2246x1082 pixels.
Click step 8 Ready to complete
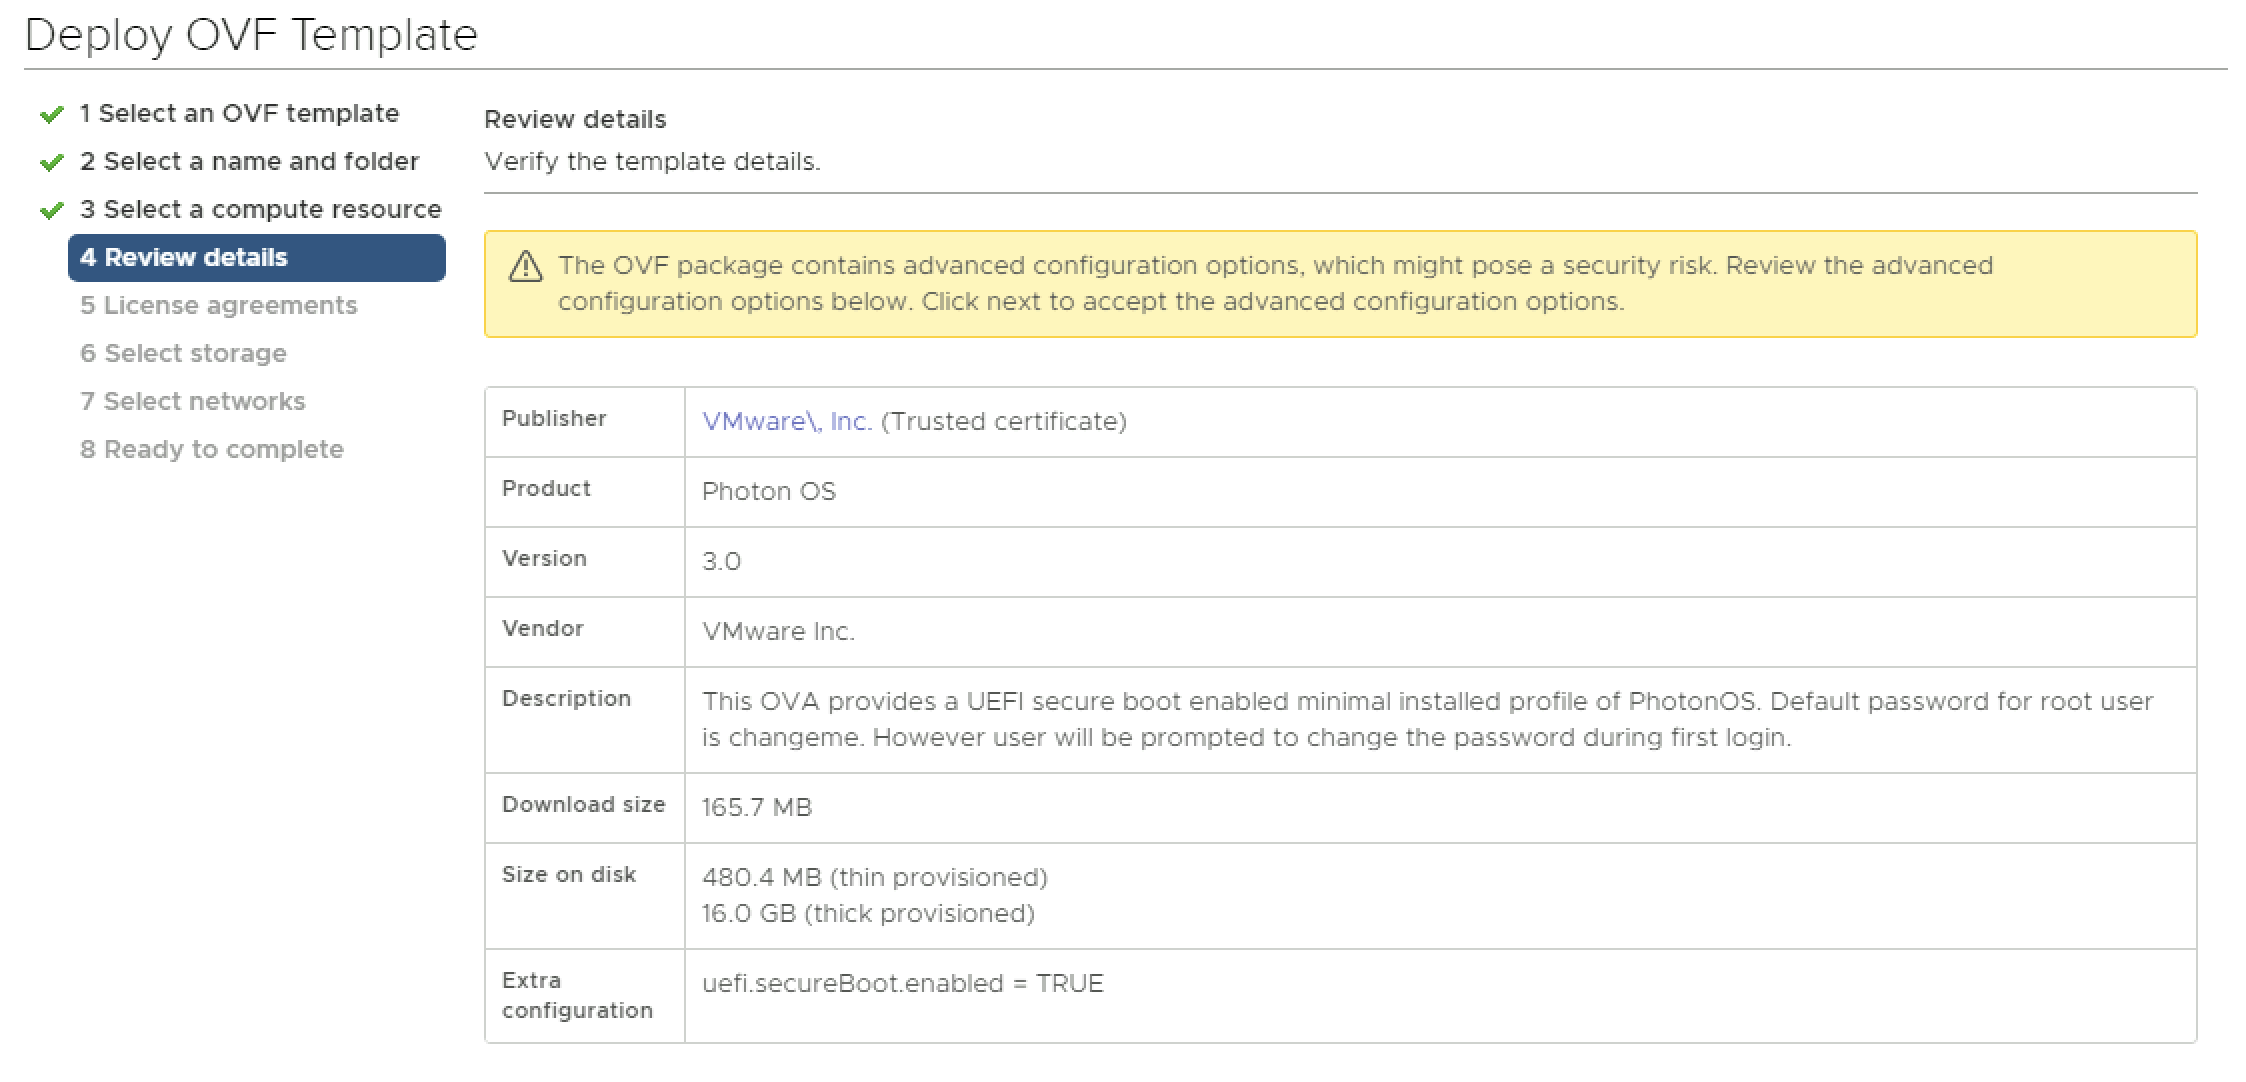click(211, 449)
